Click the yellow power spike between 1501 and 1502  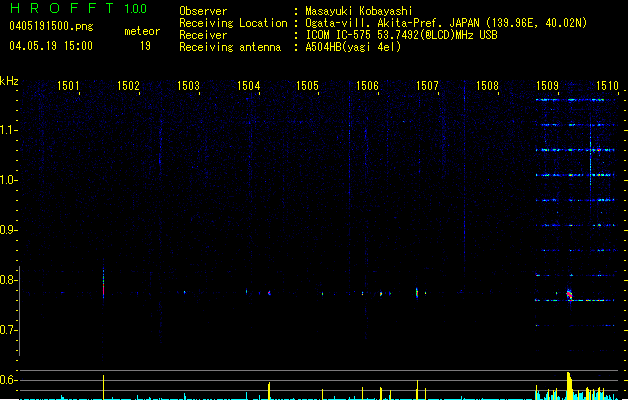(103, 387)
